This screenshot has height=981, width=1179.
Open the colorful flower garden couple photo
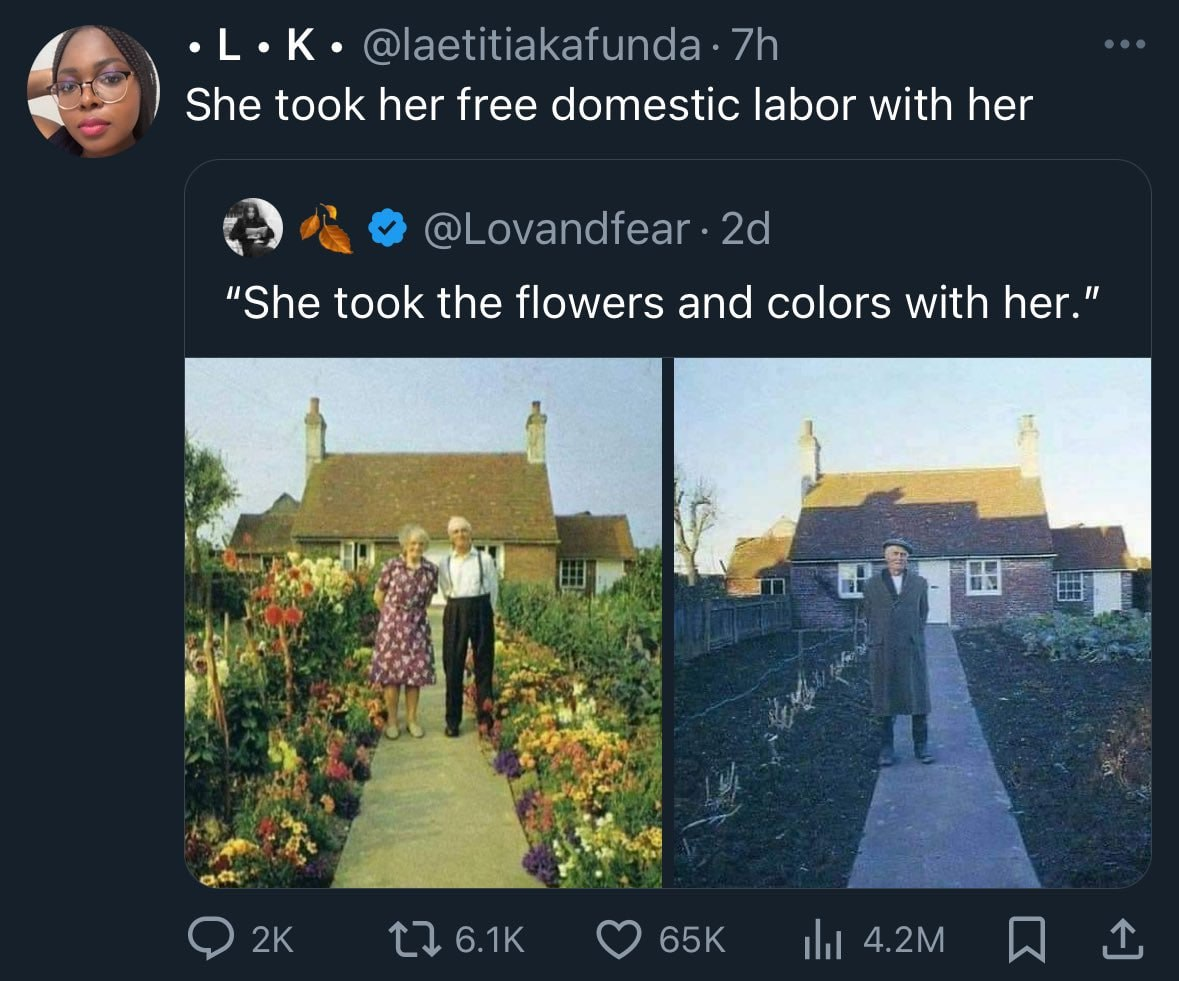(423, 622)
